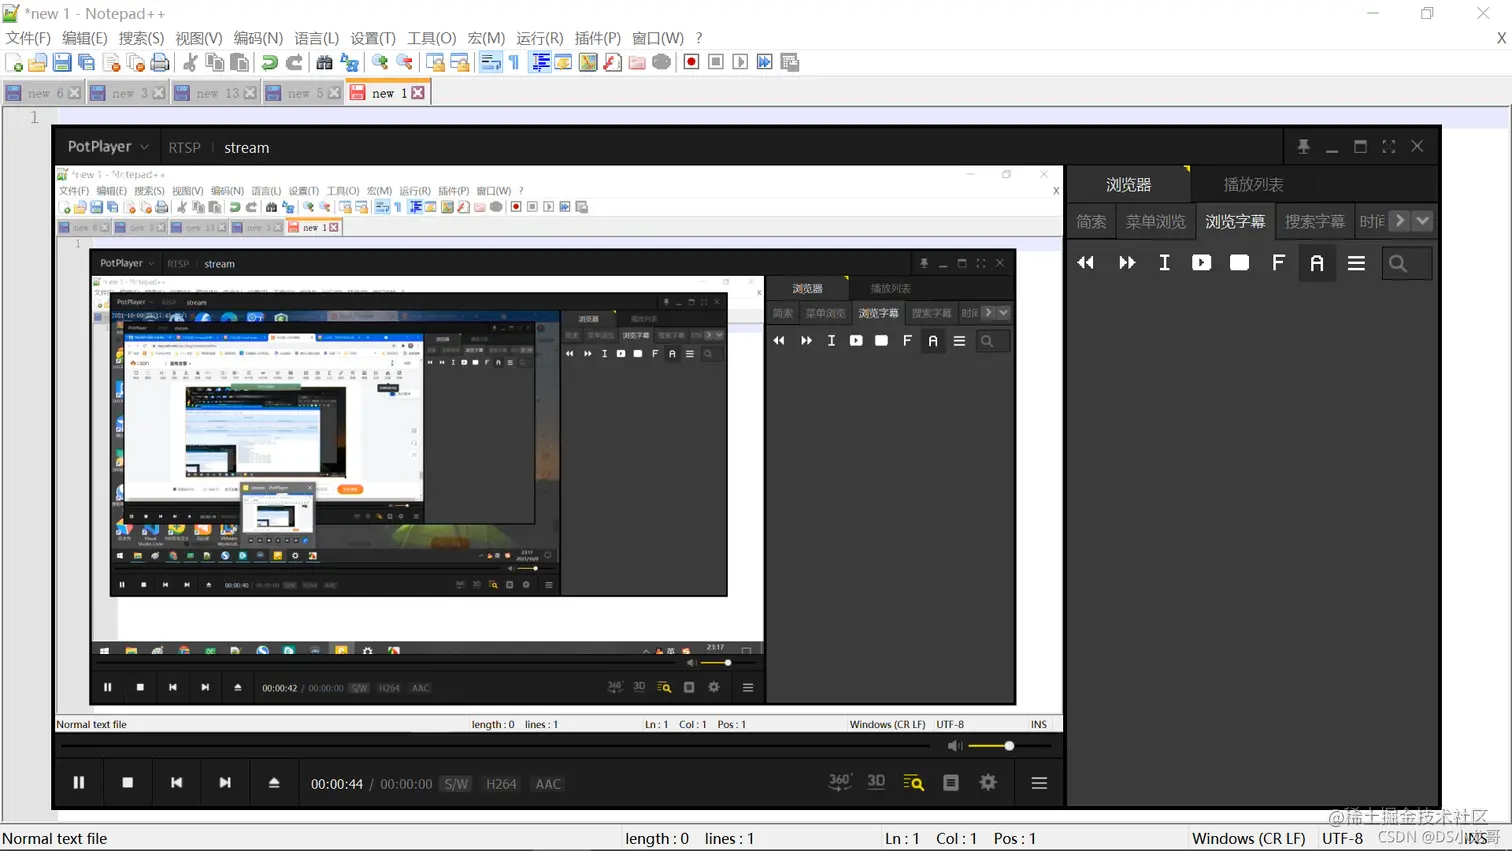This screenshot has width=1512, height=851.
Task: Click the Paste toolbar icon
Action: (240, 62)
